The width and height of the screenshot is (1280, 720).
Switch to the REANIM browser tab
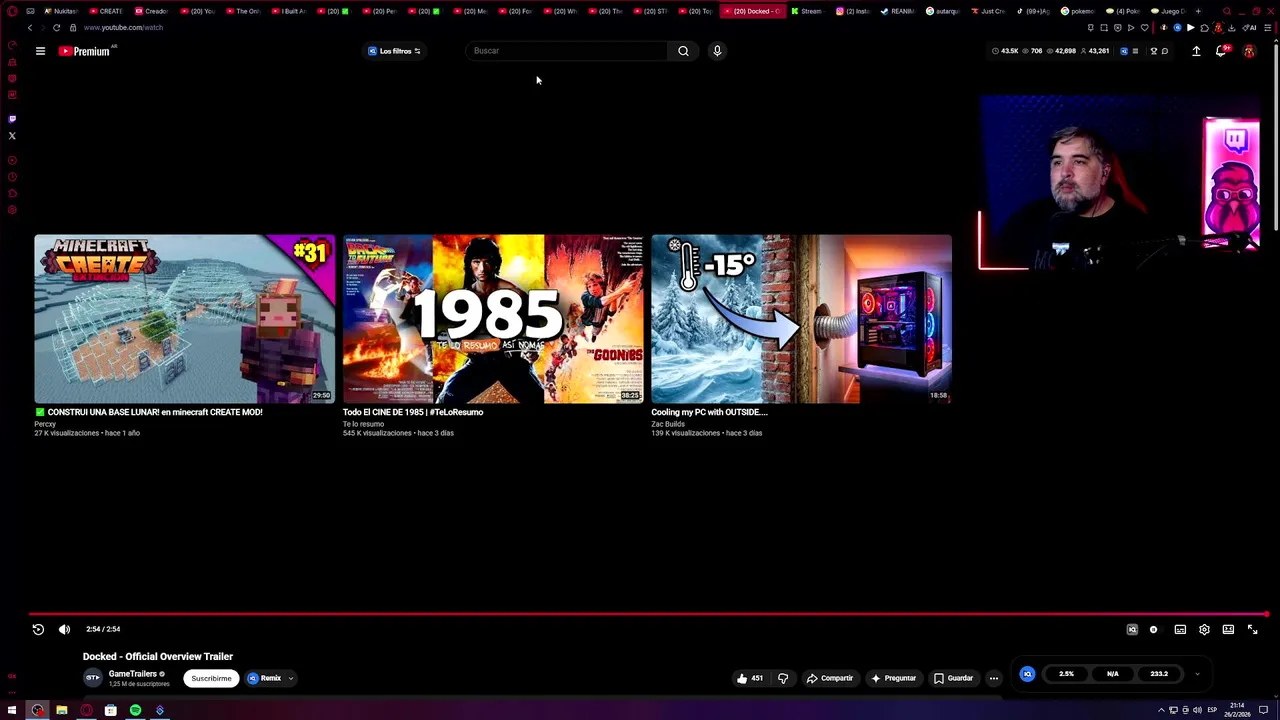897,11
